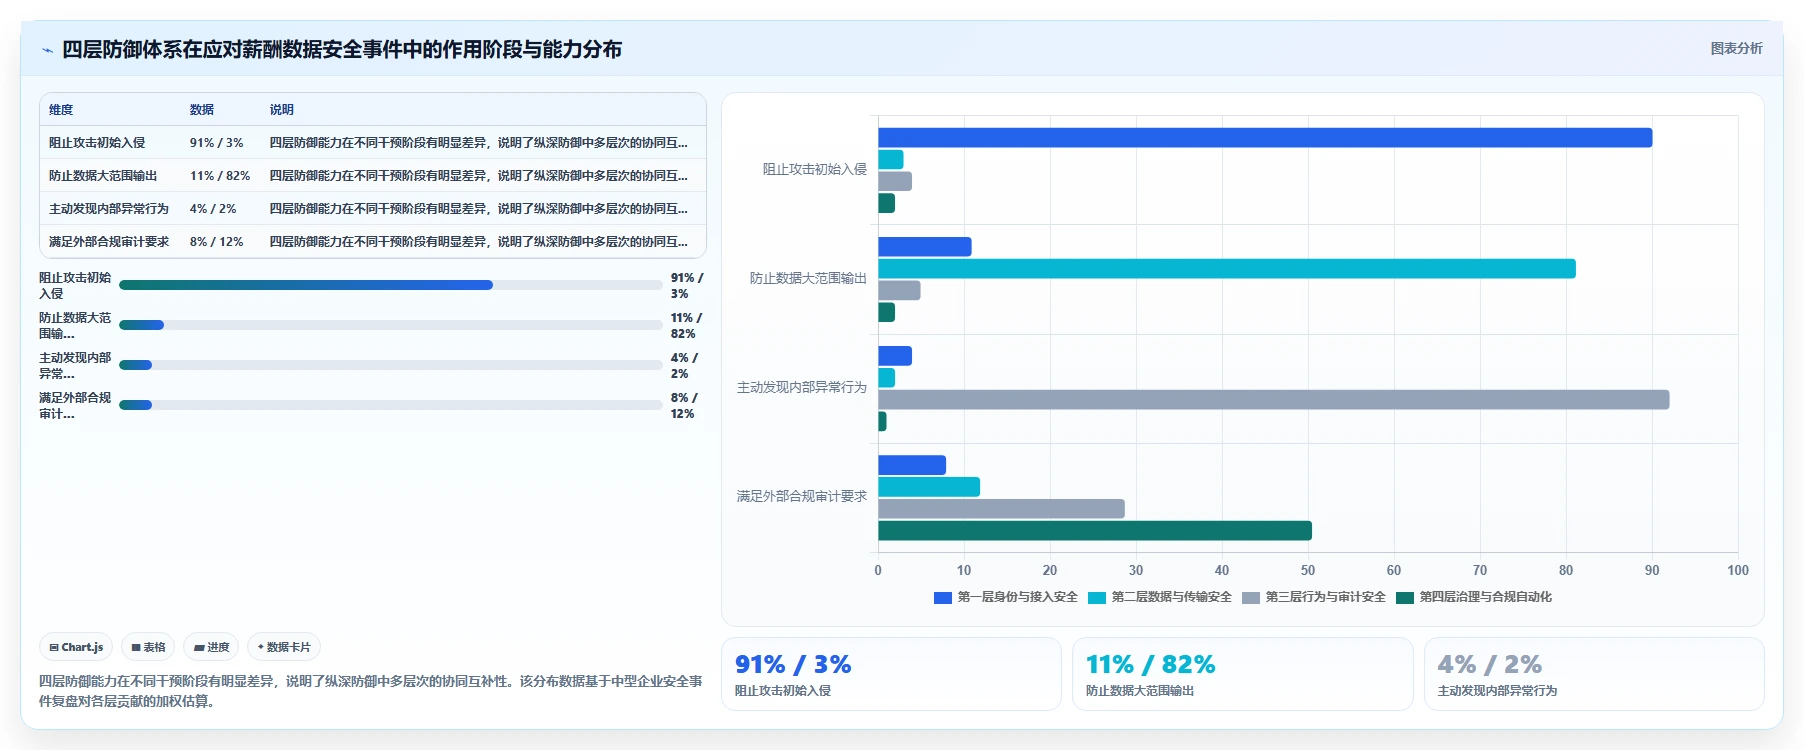1804x750 pixels.
Task: Click the gray bar in 满足外部合规审计要求 group
Action: point(1001,509)
